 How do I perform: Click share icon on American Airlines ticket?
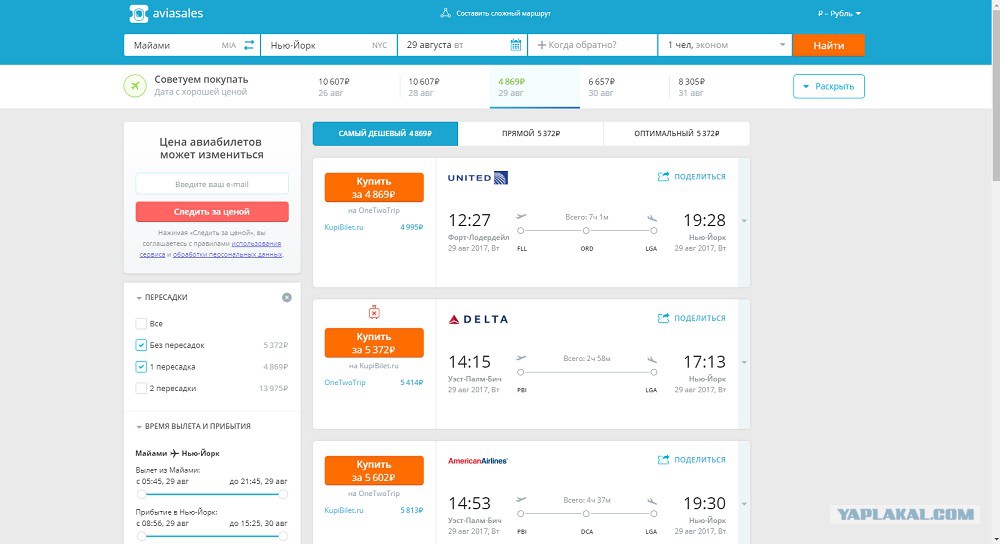click(x=663, y=460)
